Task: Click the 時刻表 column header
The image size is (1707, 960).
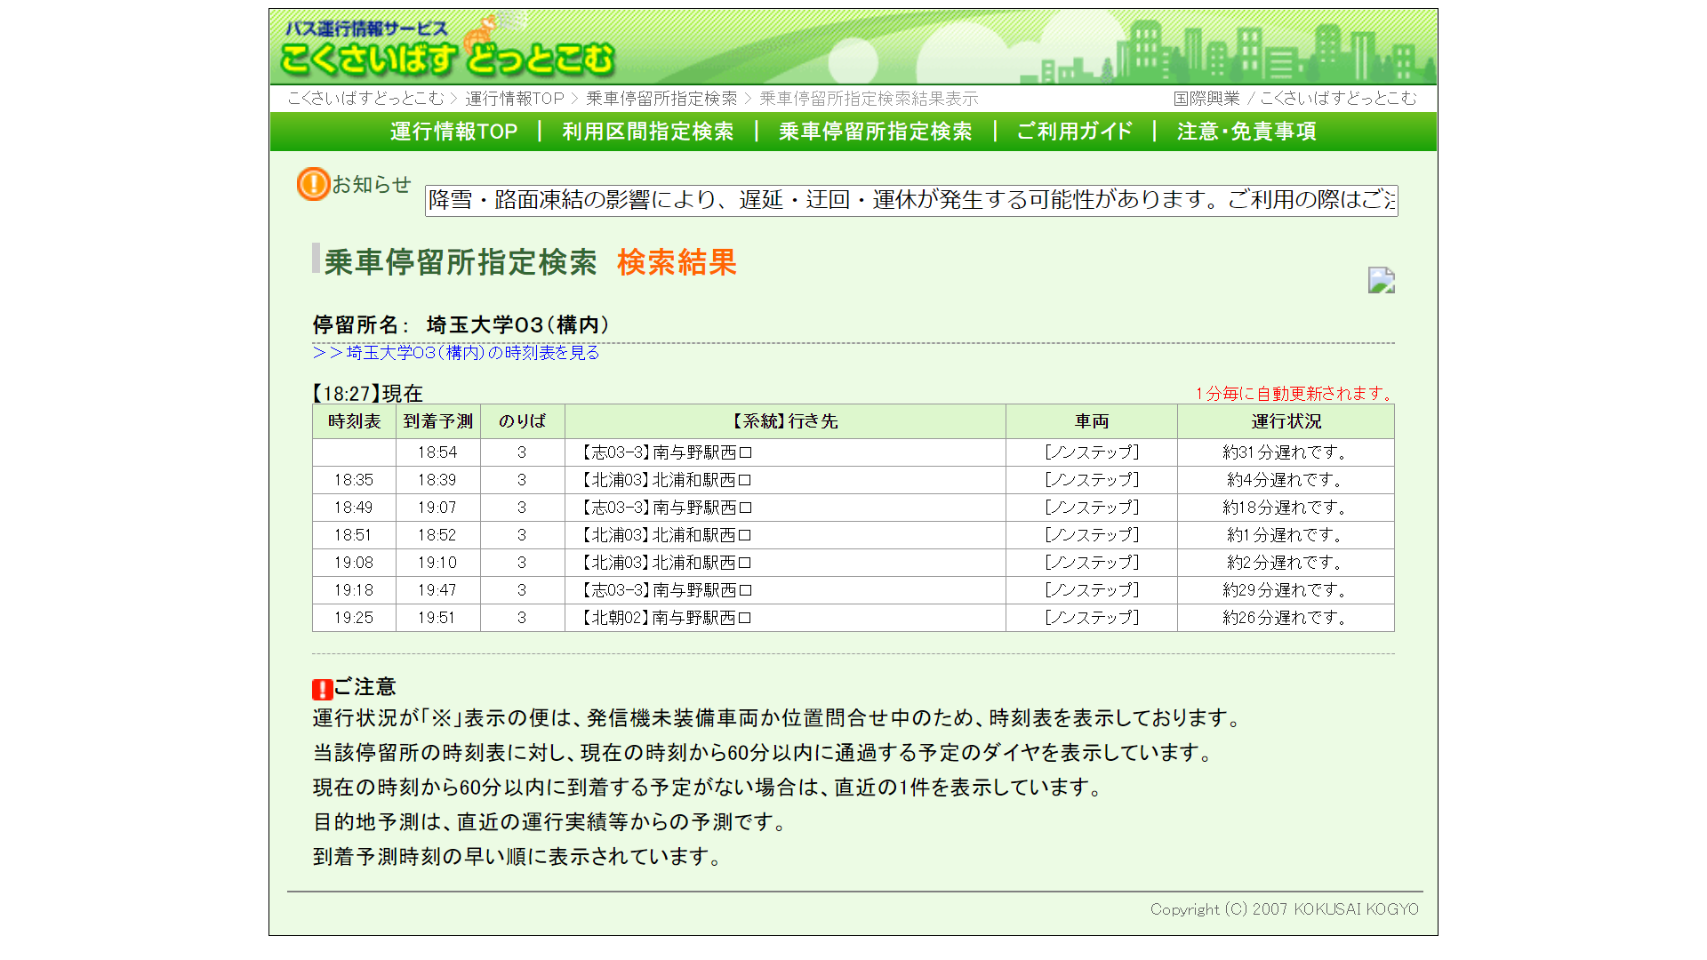Action: coord(354,422)
